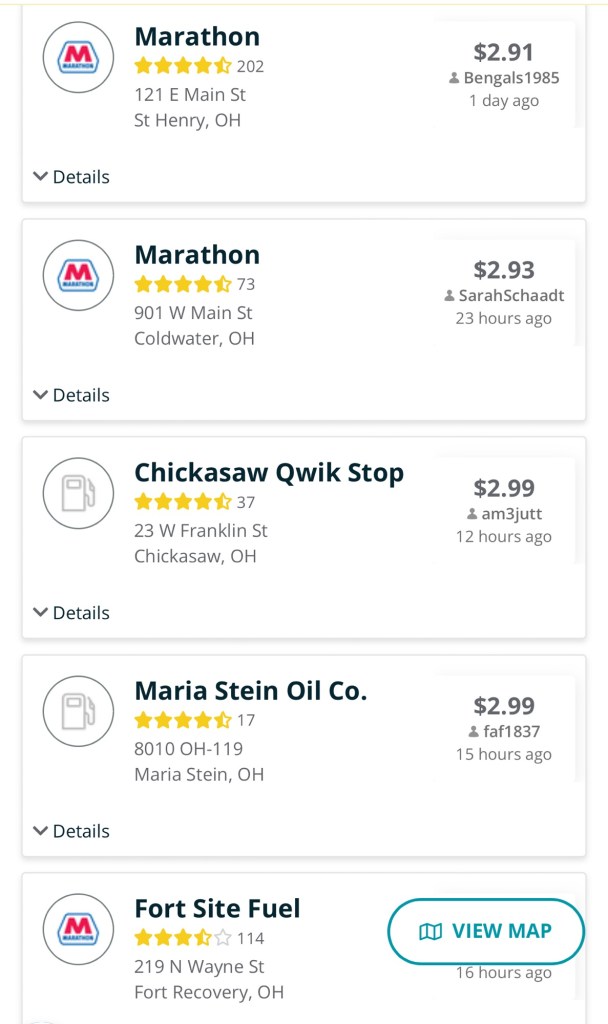Select the $2.93 price reported by SarahSchaadt
This screenshot has height=1024, width=608.
tap(503, 270)
